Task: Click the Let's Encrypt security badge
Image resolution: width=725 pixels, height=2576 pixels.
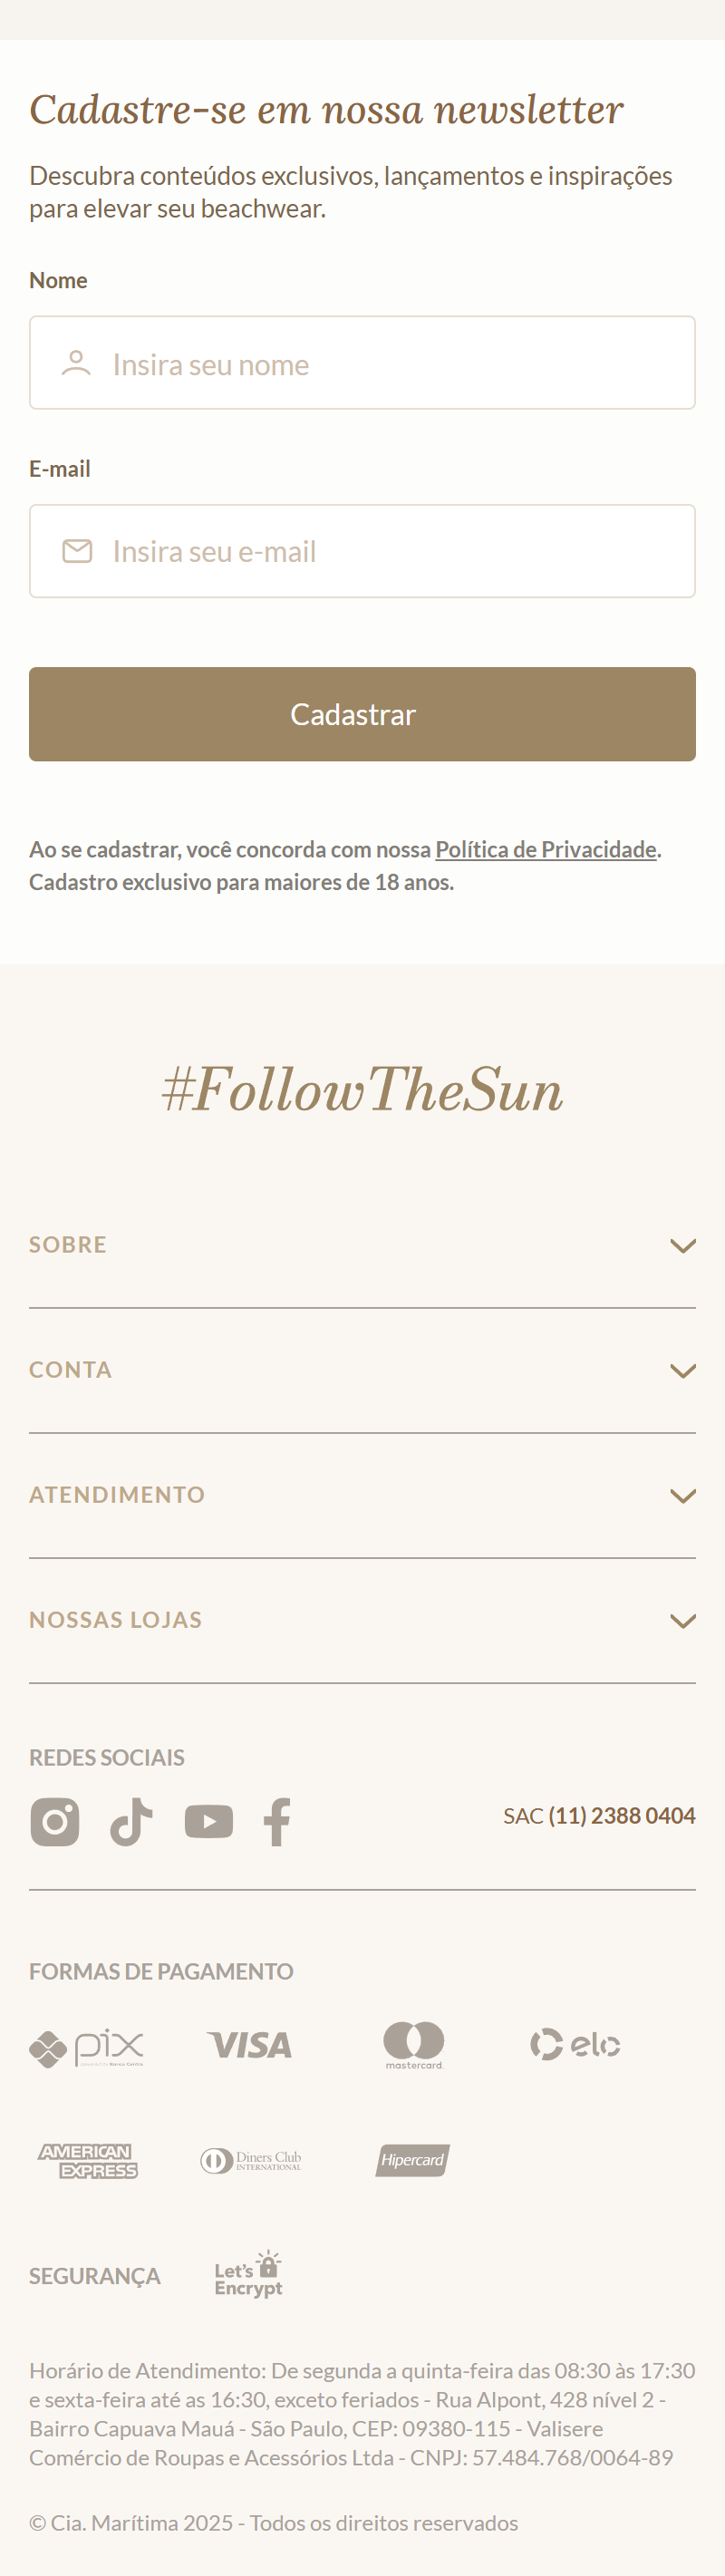Action: tap(249, 2275)
